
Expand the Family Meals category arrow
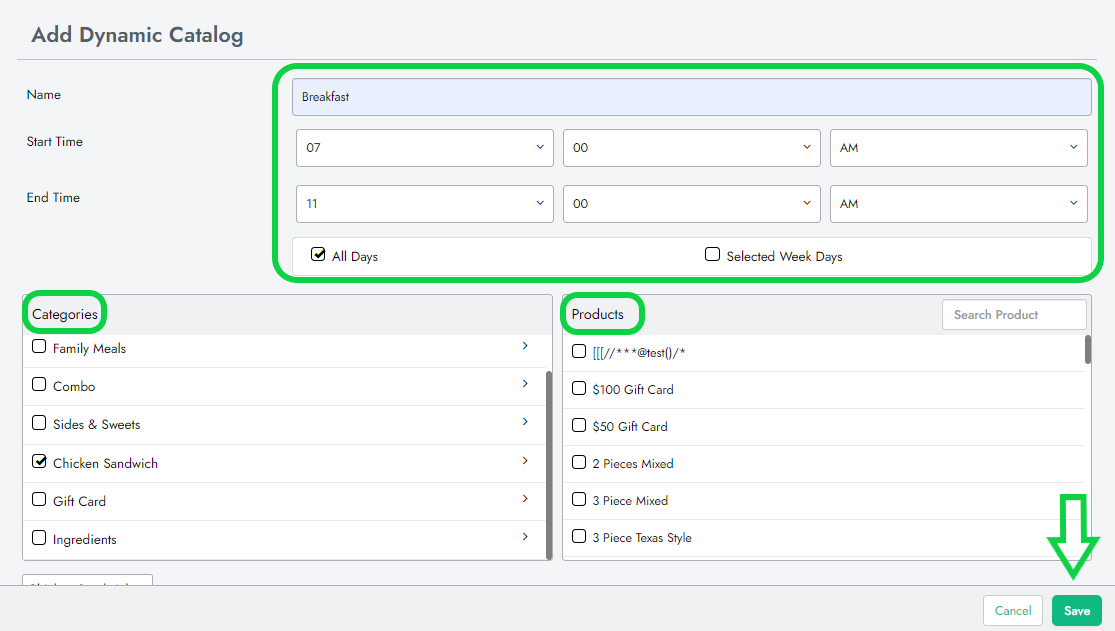525,346
